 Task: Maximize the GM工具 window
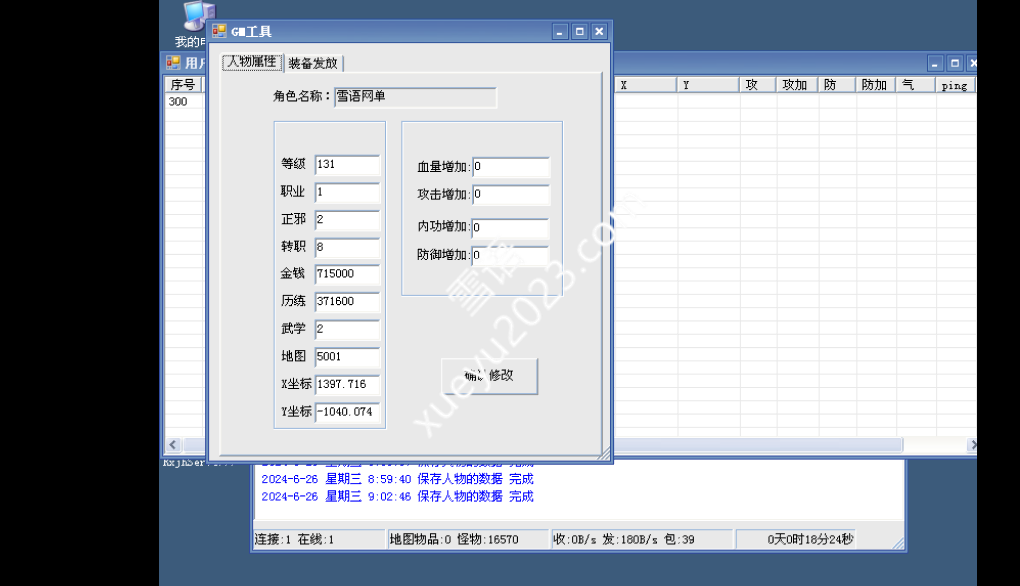[579, 32]
